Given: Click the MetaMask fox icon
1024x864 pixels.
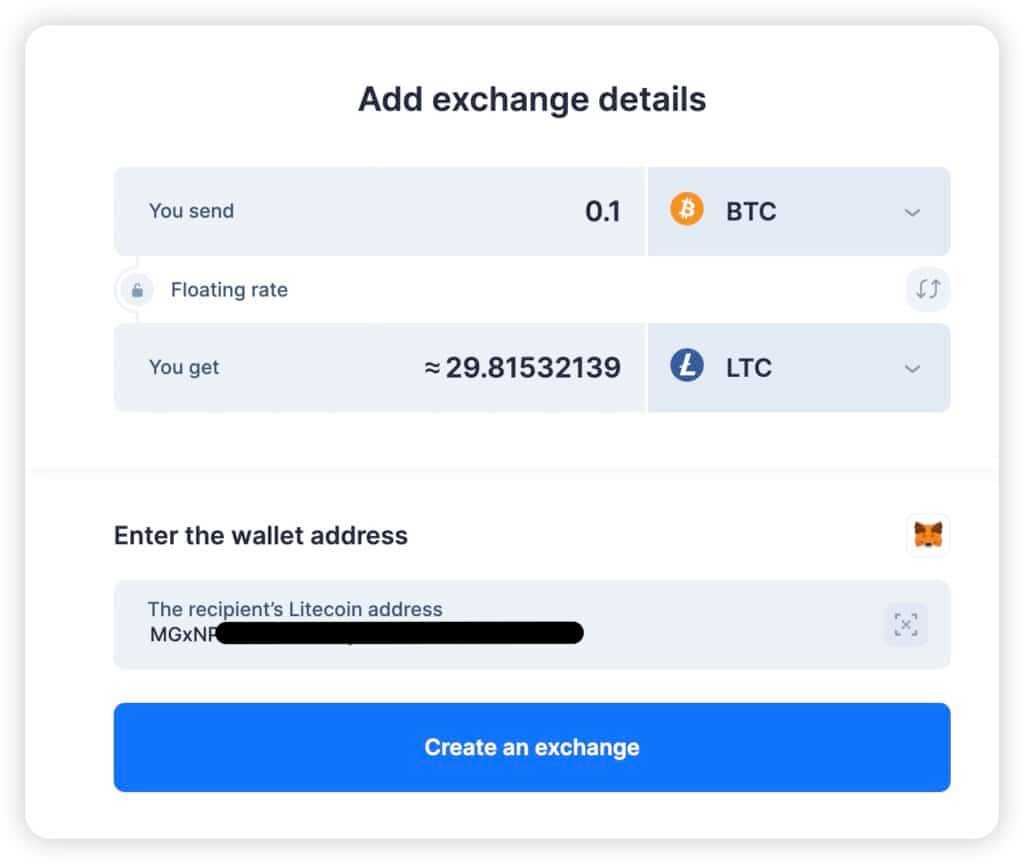Looking at the screenshot, I should click(927, 535).
